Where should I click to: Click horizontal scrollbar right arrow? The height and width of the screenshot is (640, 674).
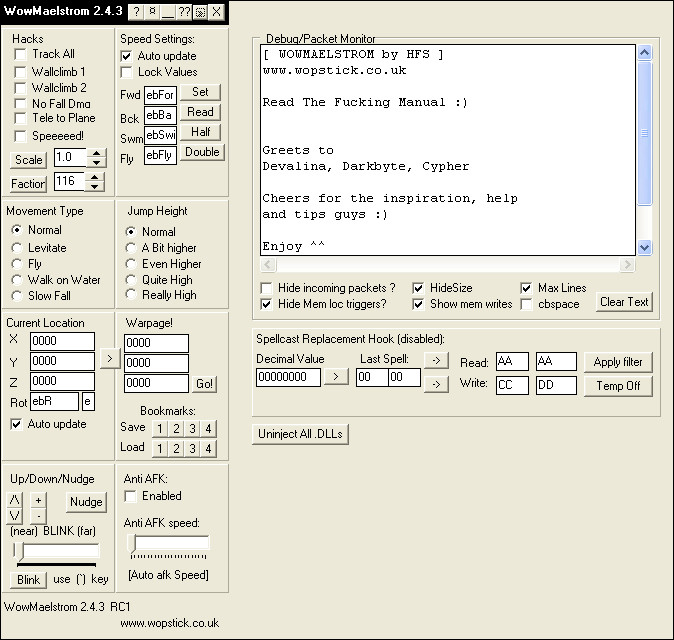click(x=627, y=264)
